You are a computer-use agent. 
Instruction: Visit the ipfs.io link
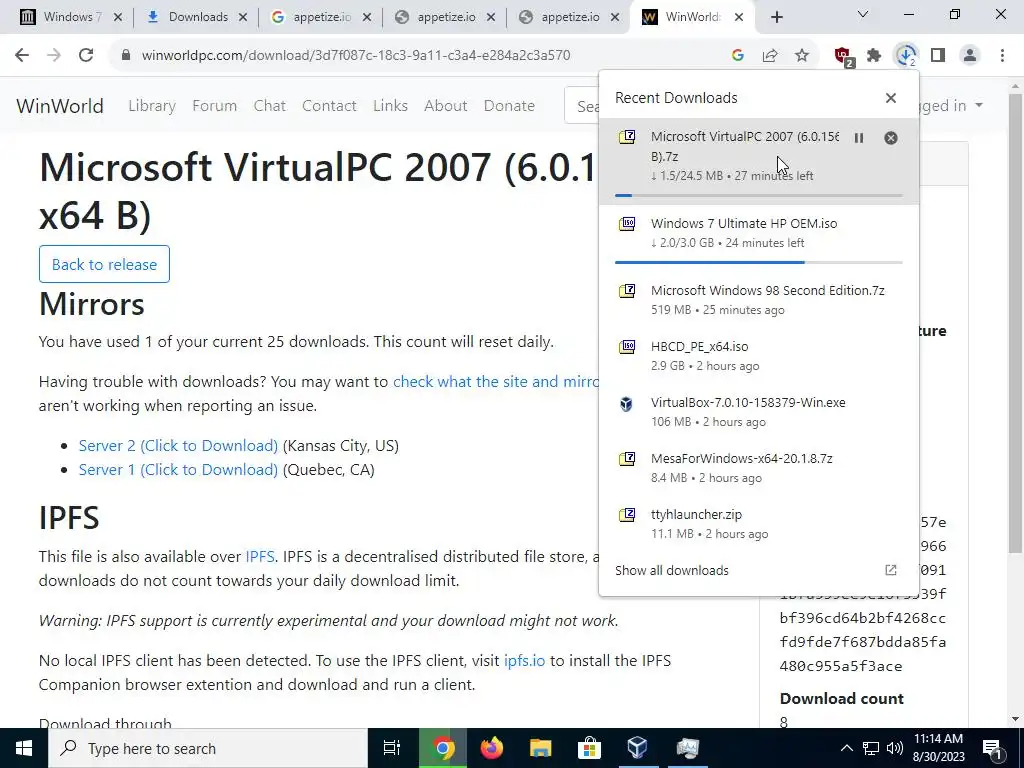coord(524,660)
